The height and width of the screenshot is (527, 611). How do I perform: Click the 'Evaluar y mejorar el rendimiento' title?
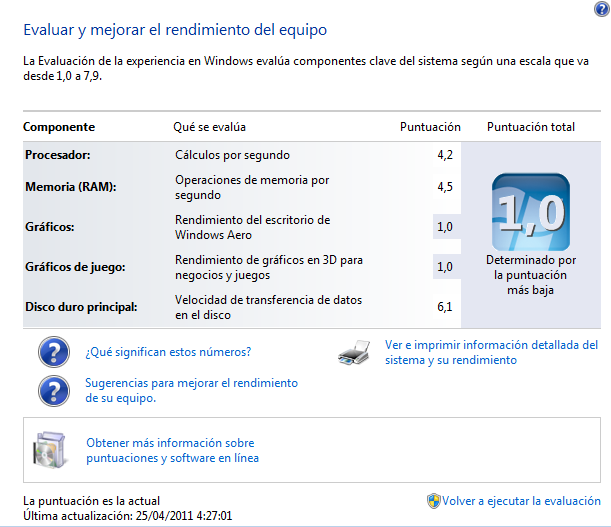(x=174, y=30)
